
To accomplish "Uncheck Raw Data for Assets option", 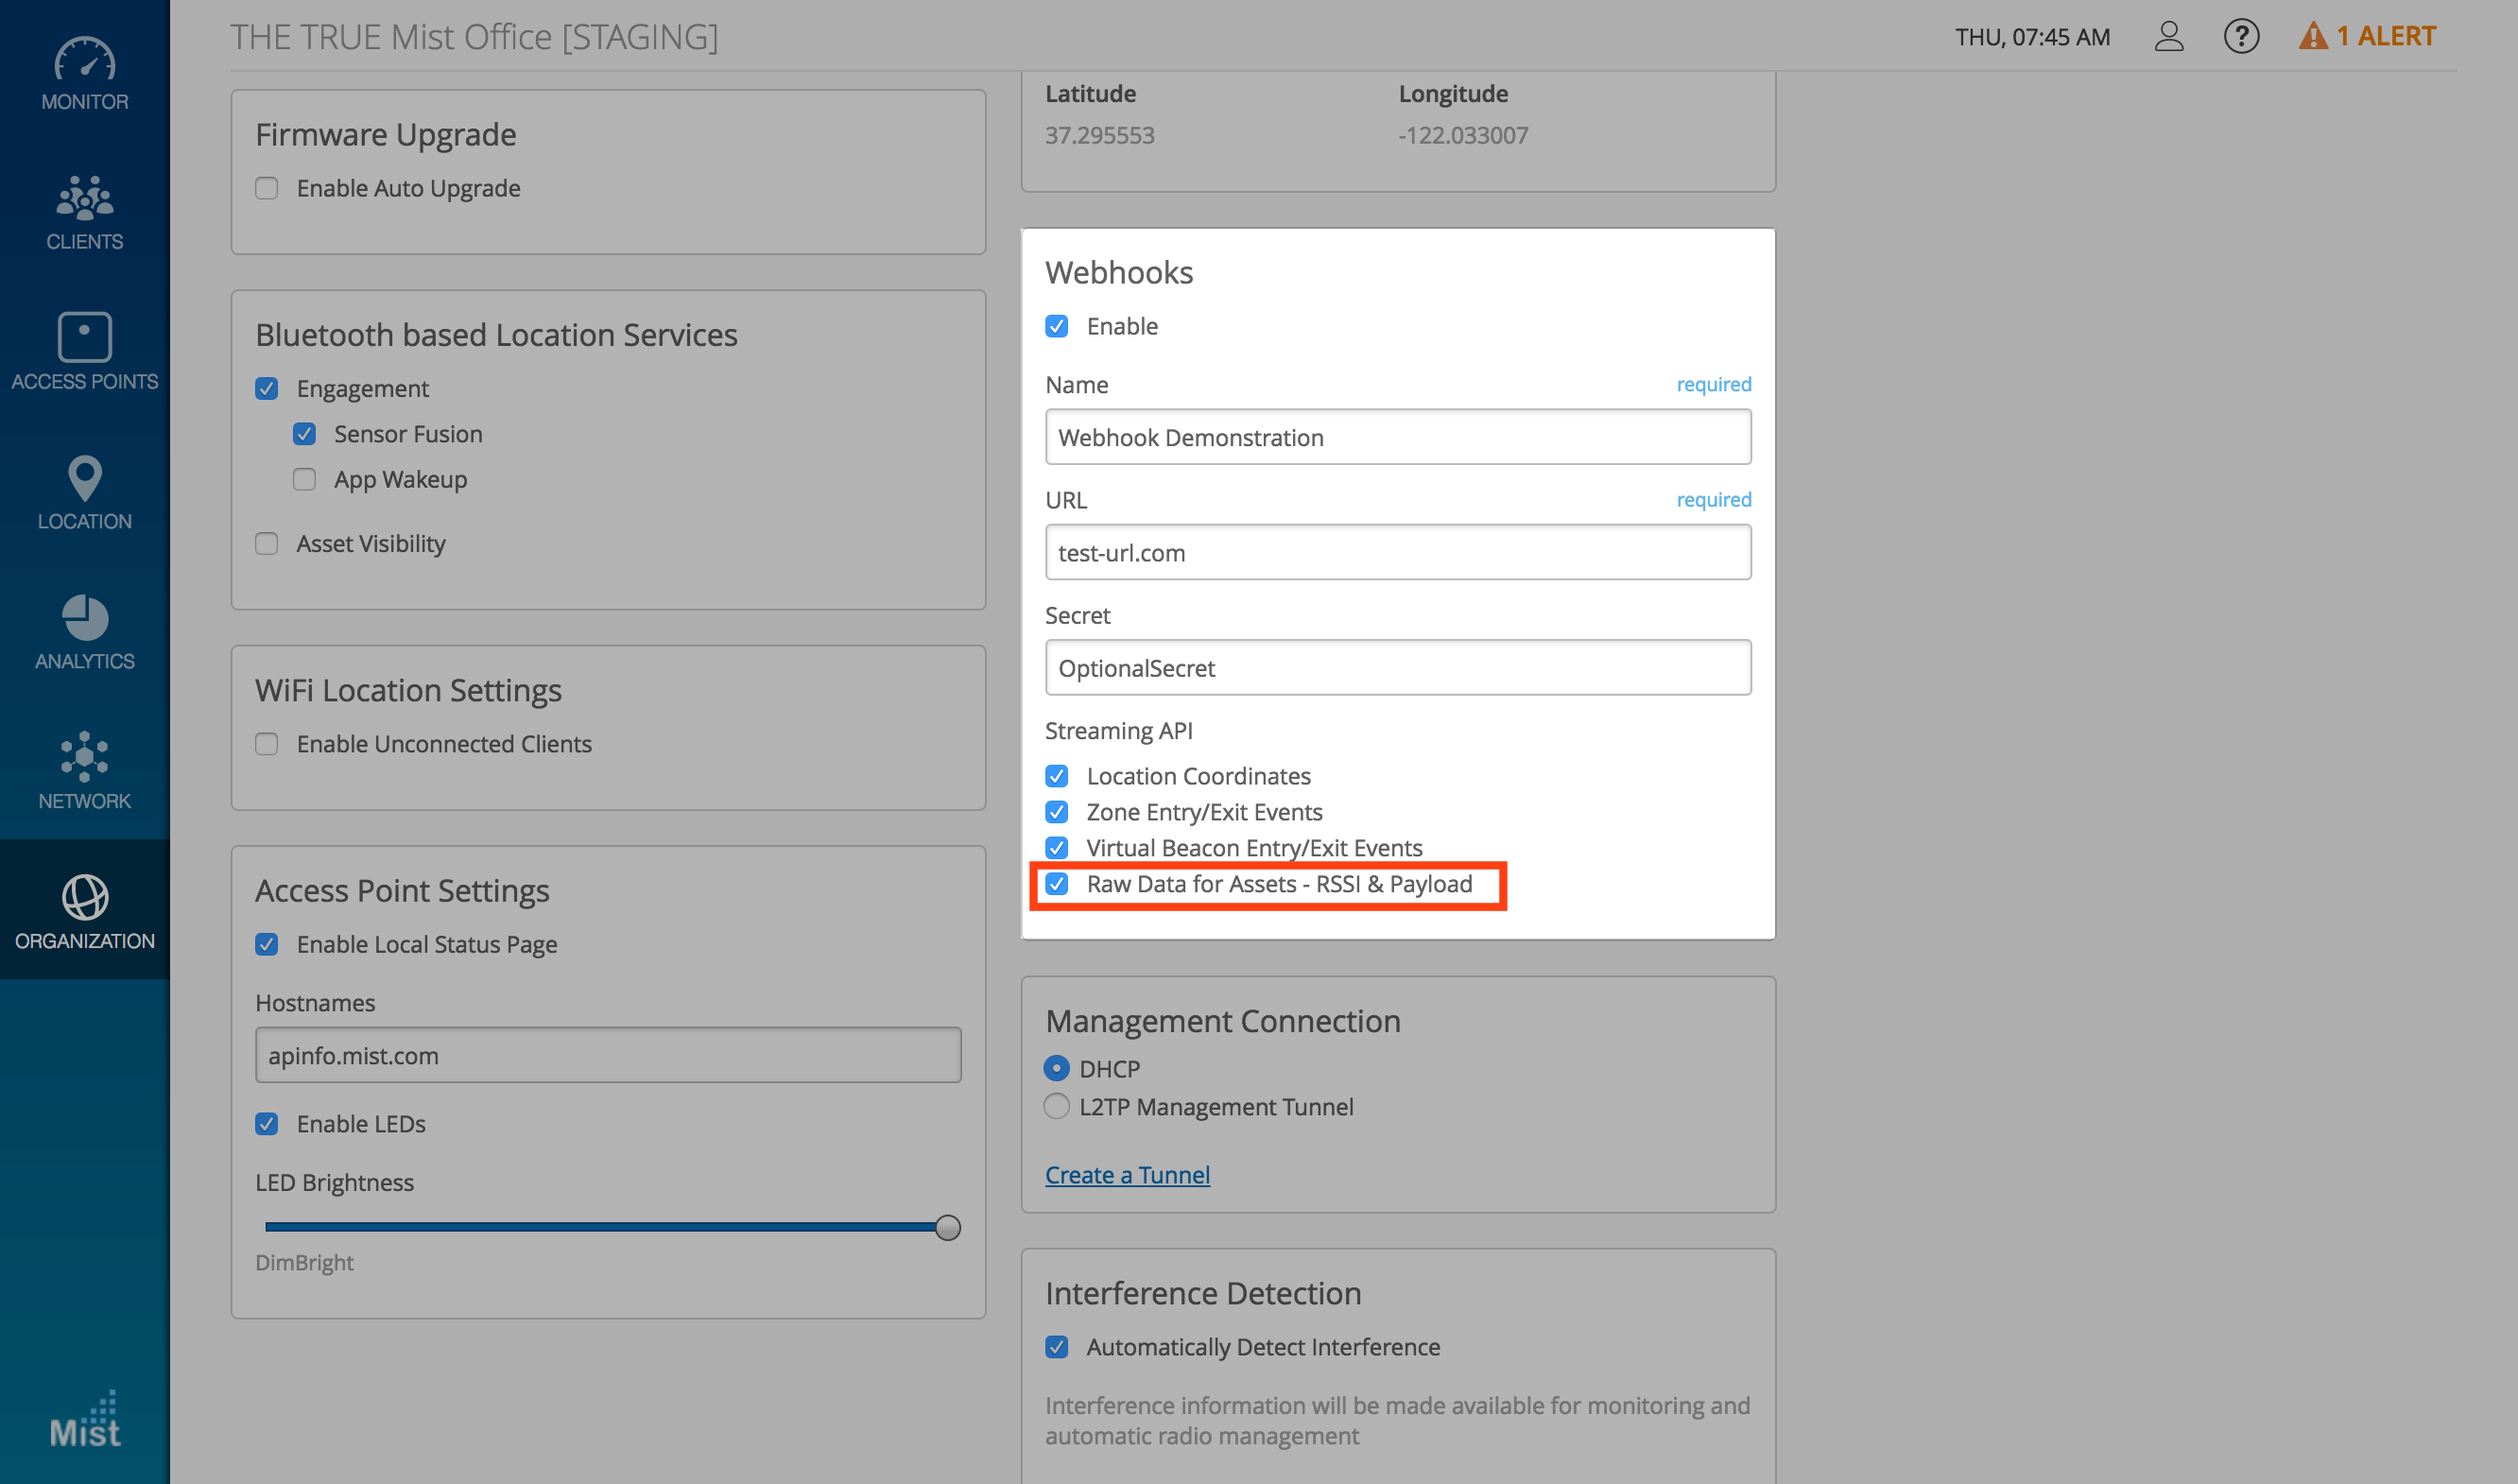I will coord(1056,884).
